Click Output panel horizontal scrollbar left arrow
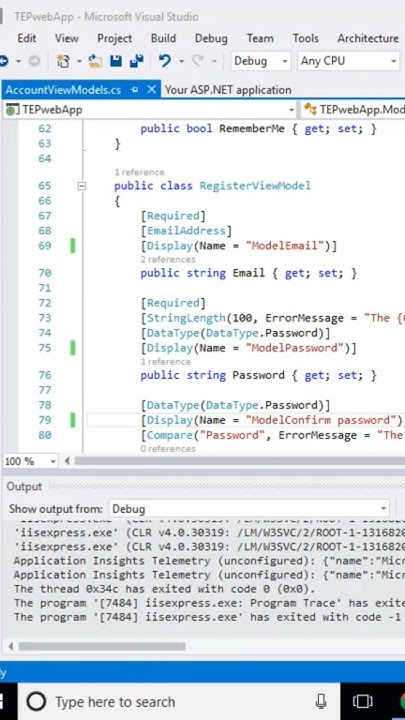The image size is (405, 720). click(10, 646)
